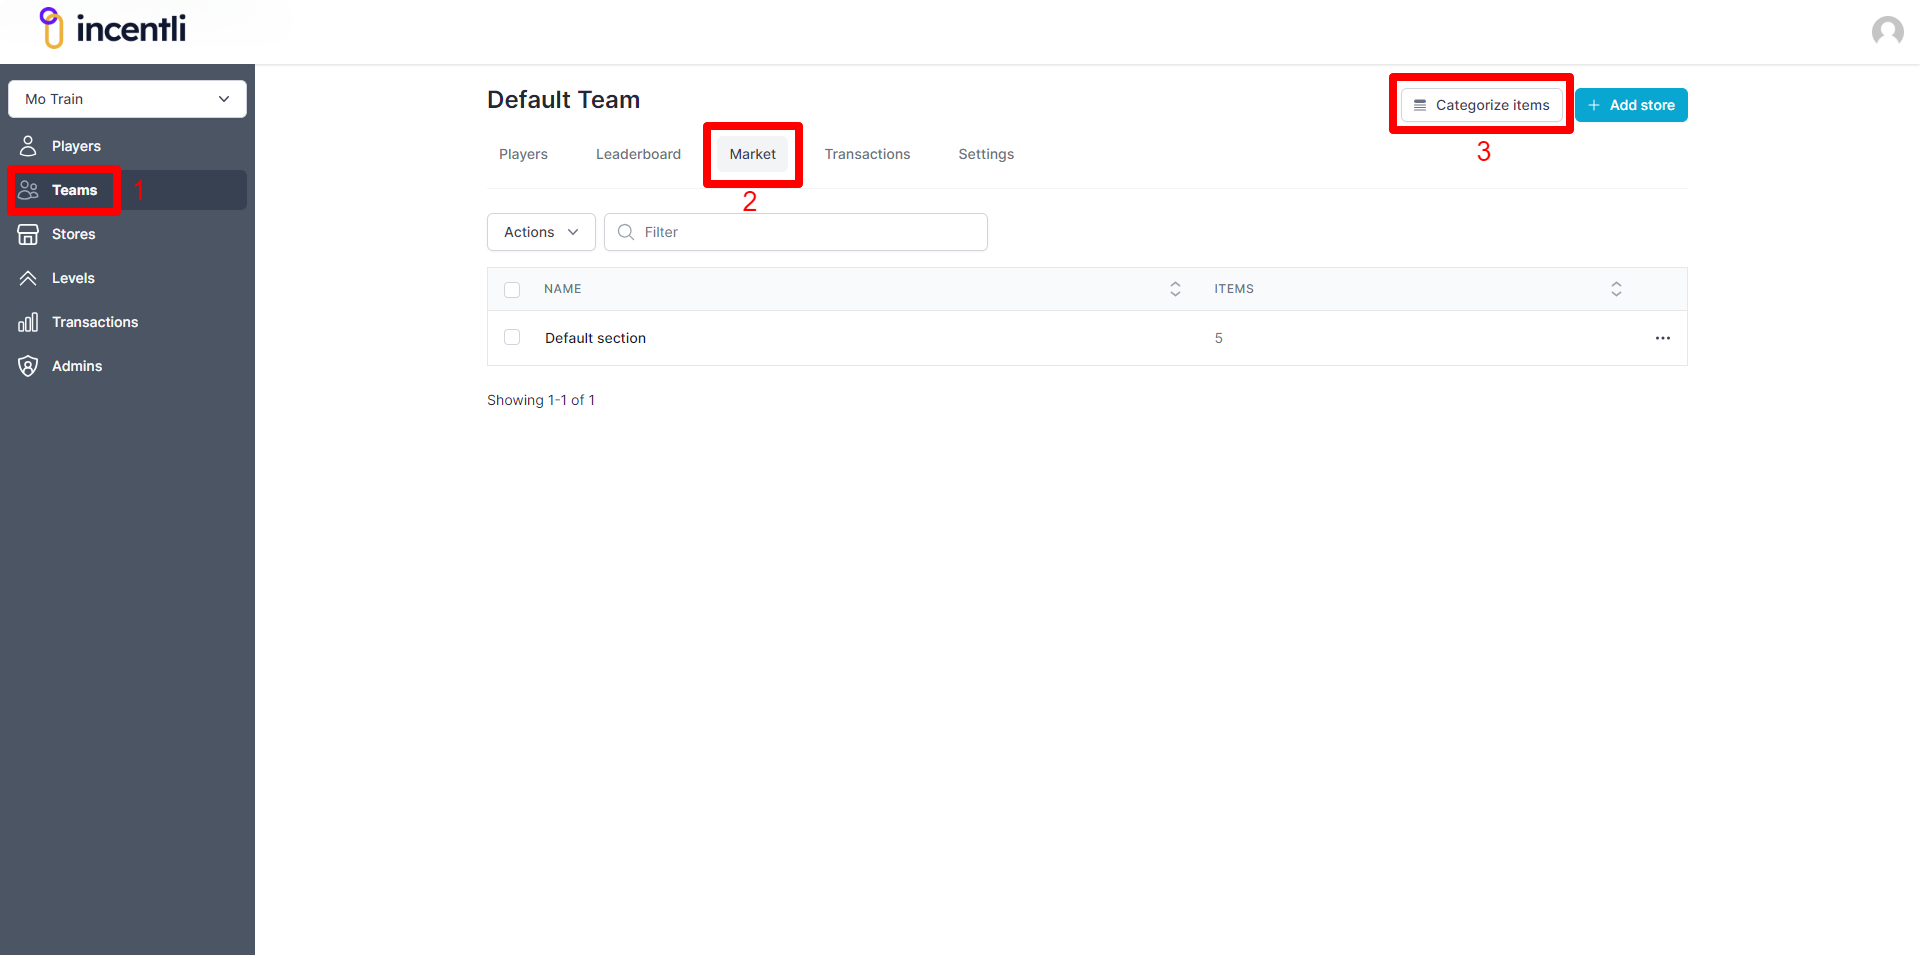Screen dimensions: 1920x955
Task: Tick the select-all checkbox in table header
Action: click(x=512, y=290)
